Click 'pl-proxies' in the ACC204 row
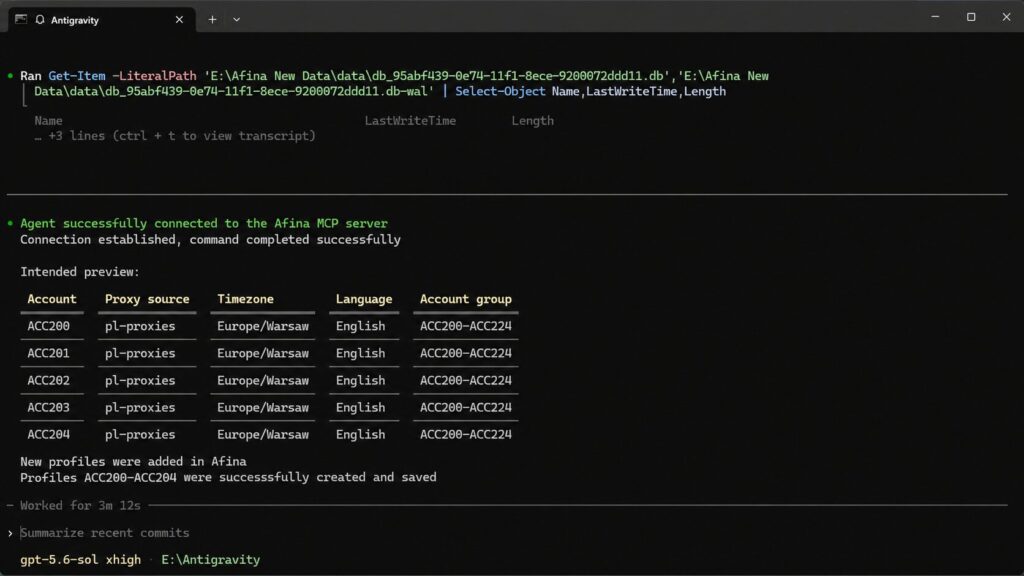 pyautogui.click(x=140, y=434)
